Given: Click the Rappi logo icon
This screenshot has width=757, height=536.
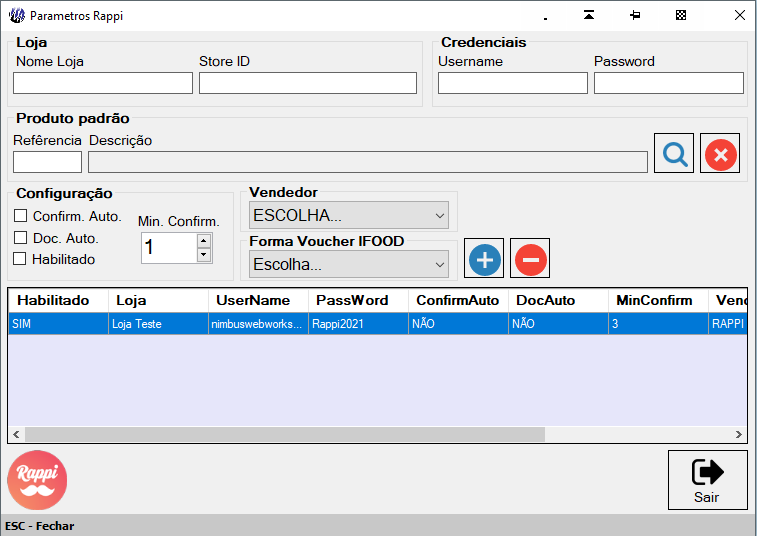Looking at the screenshot, I should 37,480.
